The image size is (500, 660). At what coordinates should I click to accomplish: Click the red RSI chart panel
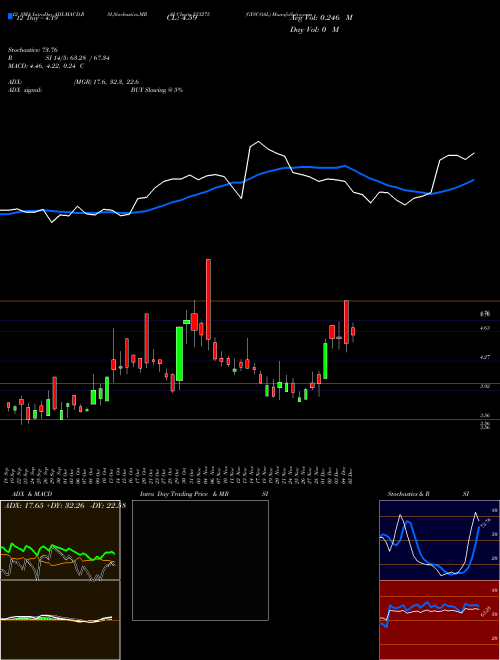tap(439, 620)
